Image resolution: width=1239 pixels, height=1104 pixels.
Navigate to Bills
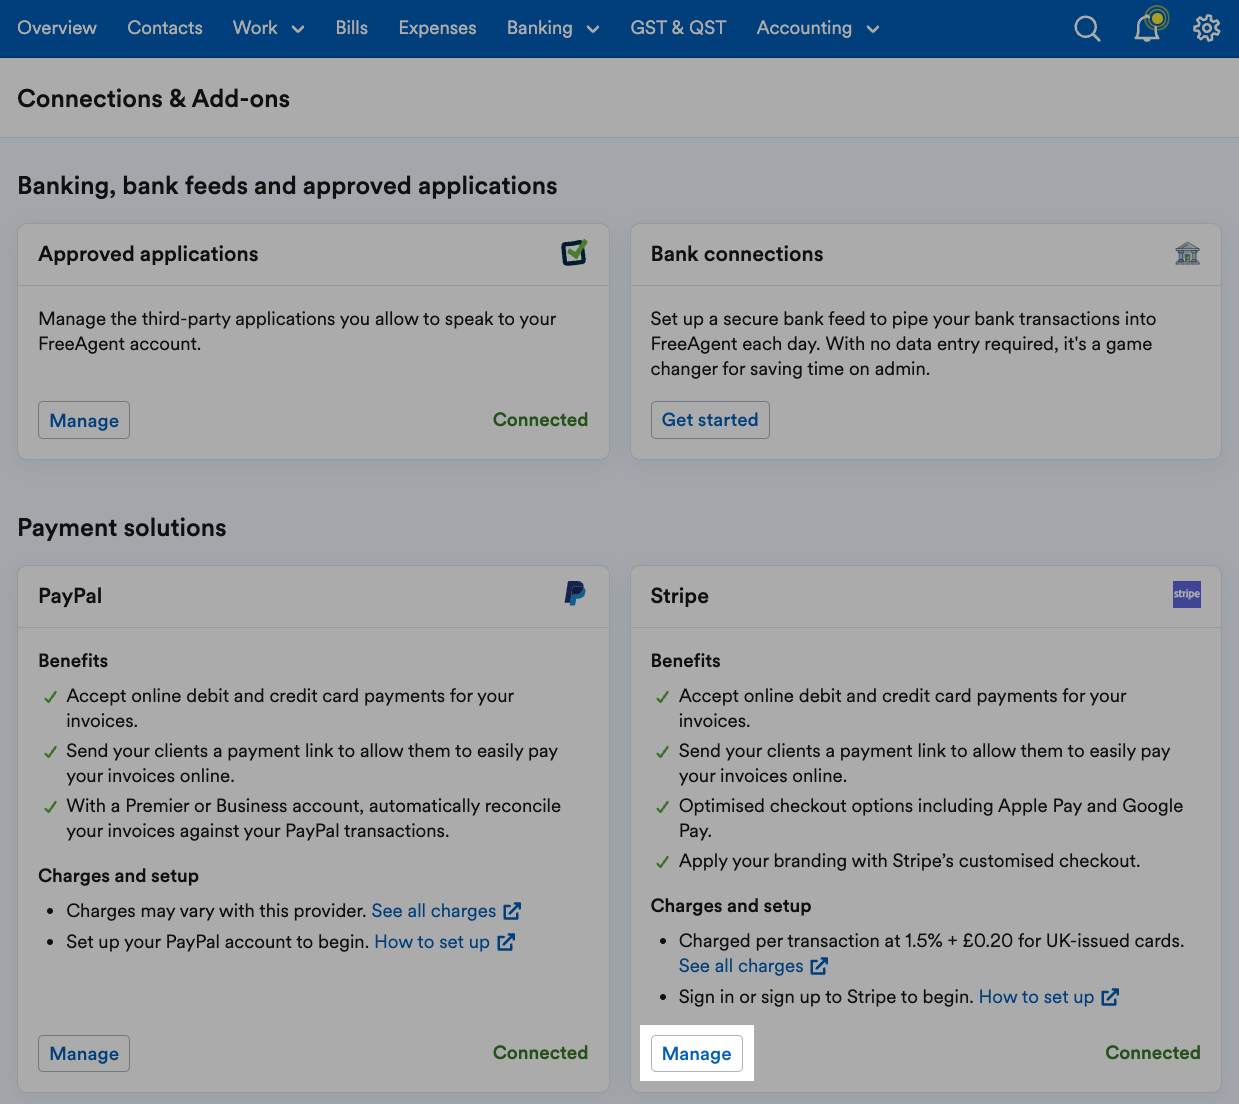tap(352, 28)
